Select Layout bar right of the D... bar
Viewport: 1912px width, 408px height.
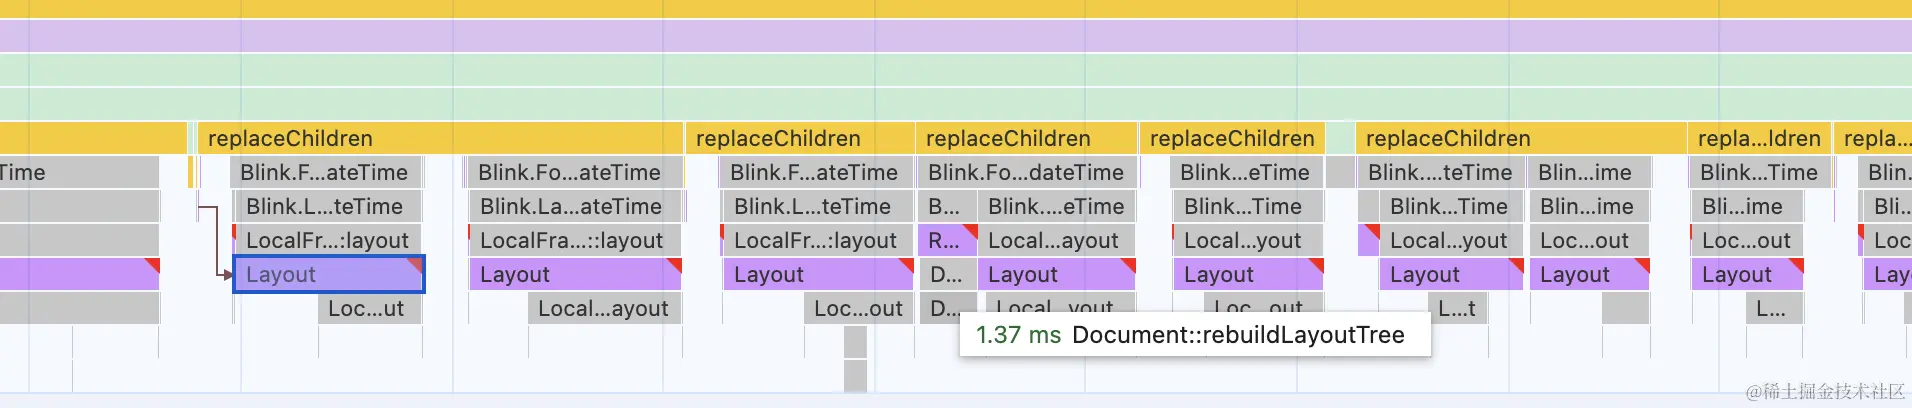pos(1056,274)
